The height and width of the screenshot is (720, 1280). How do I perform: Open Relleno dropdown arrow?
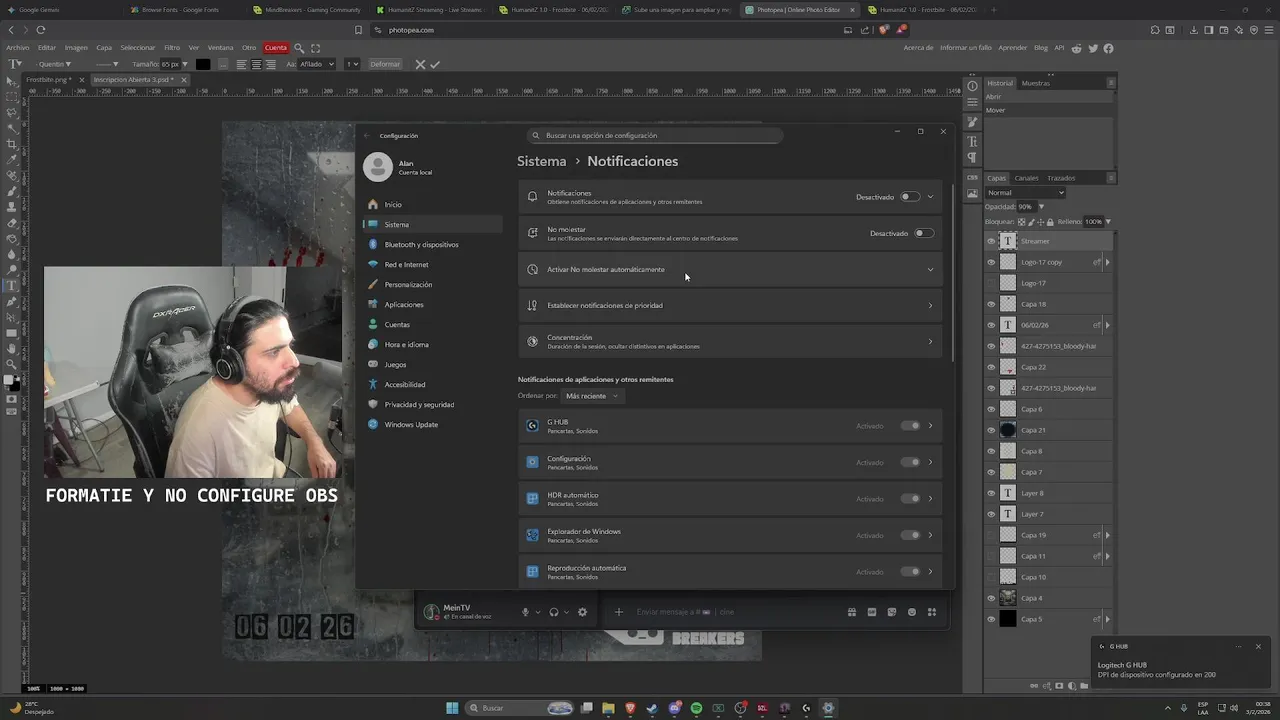[x=1108, y=221]
